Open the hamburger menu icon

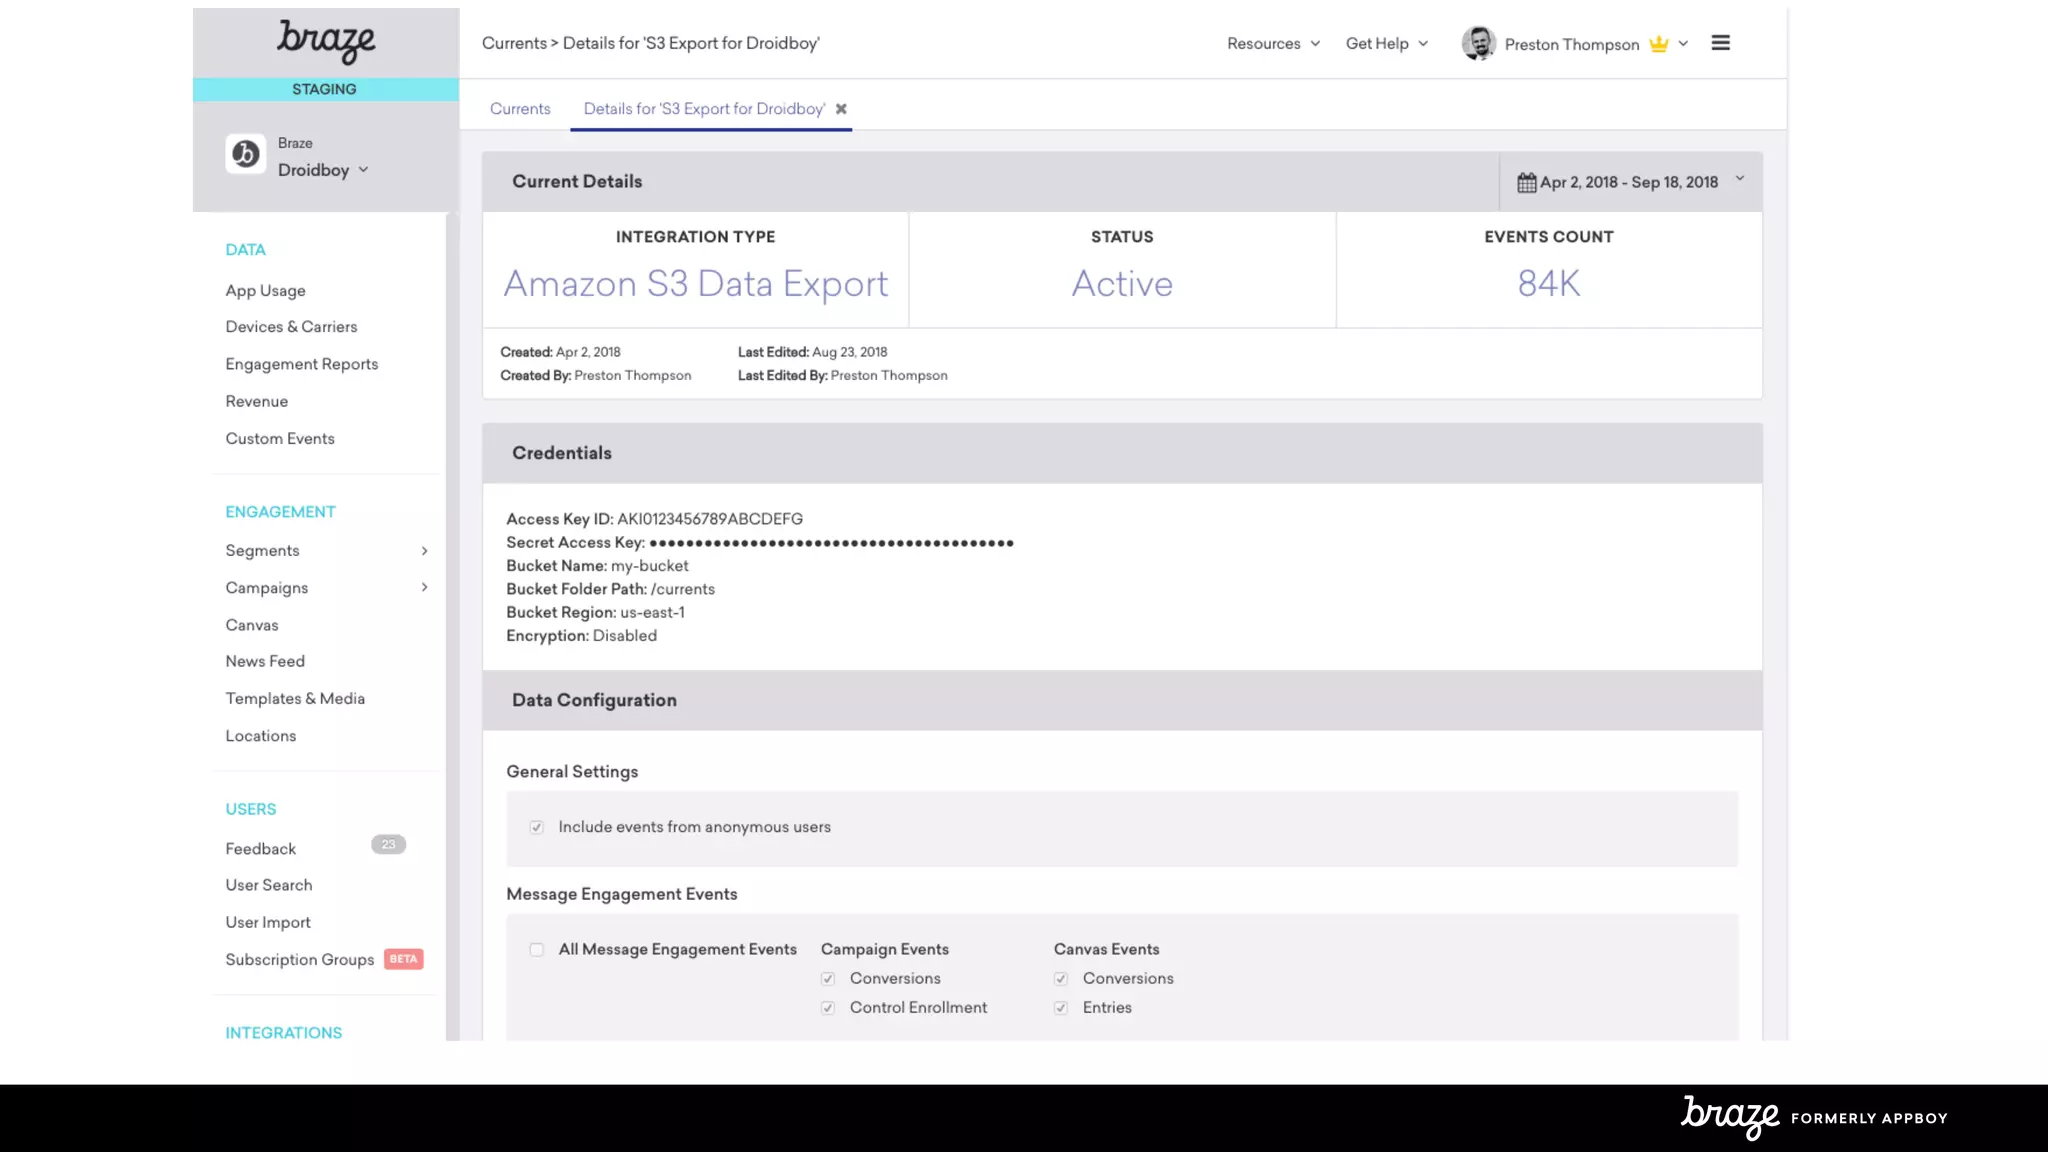(x=1720, y=43)
